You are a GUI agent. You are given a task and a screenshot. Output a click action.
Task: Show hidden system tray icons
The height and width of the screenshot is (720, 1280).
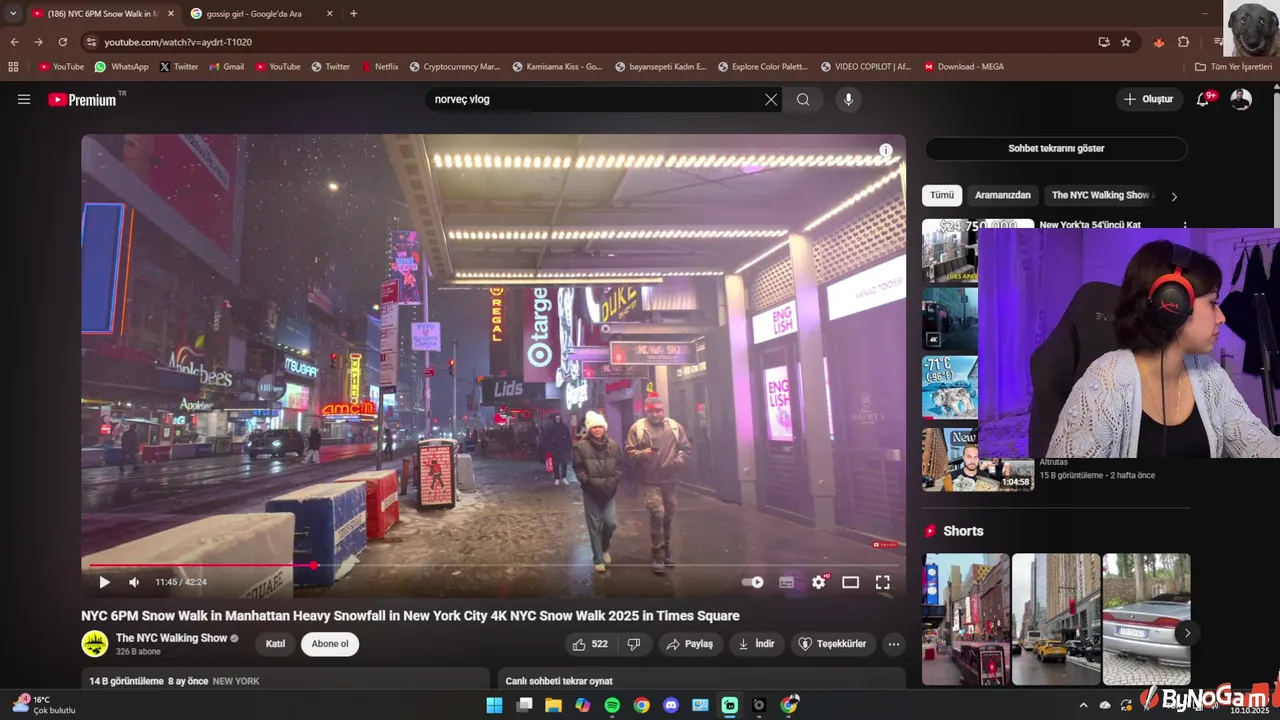pos(1083,705)
